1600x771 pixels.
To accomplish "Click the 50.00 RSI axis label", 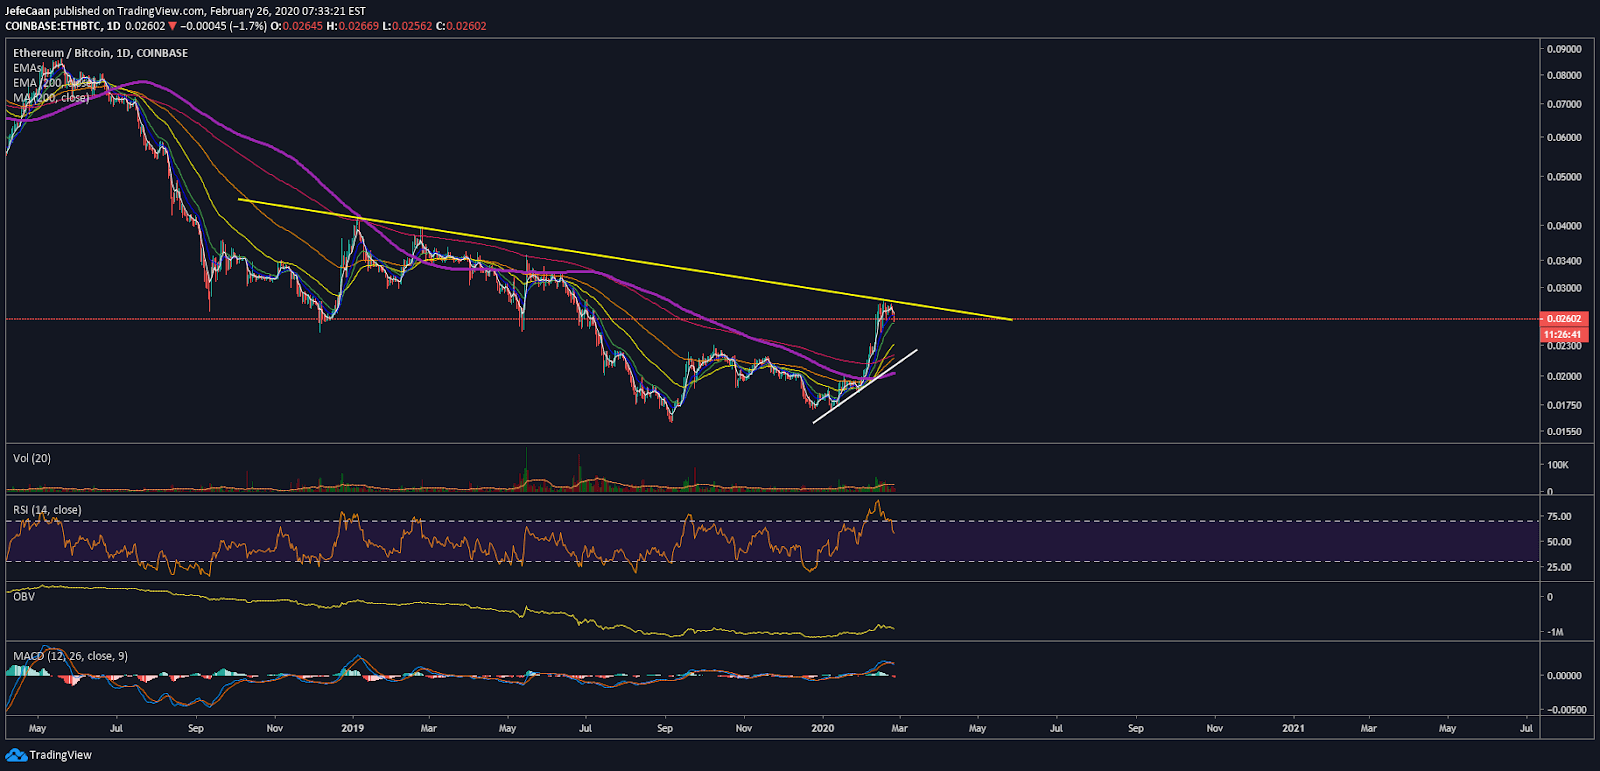I will coord(1559,542).
